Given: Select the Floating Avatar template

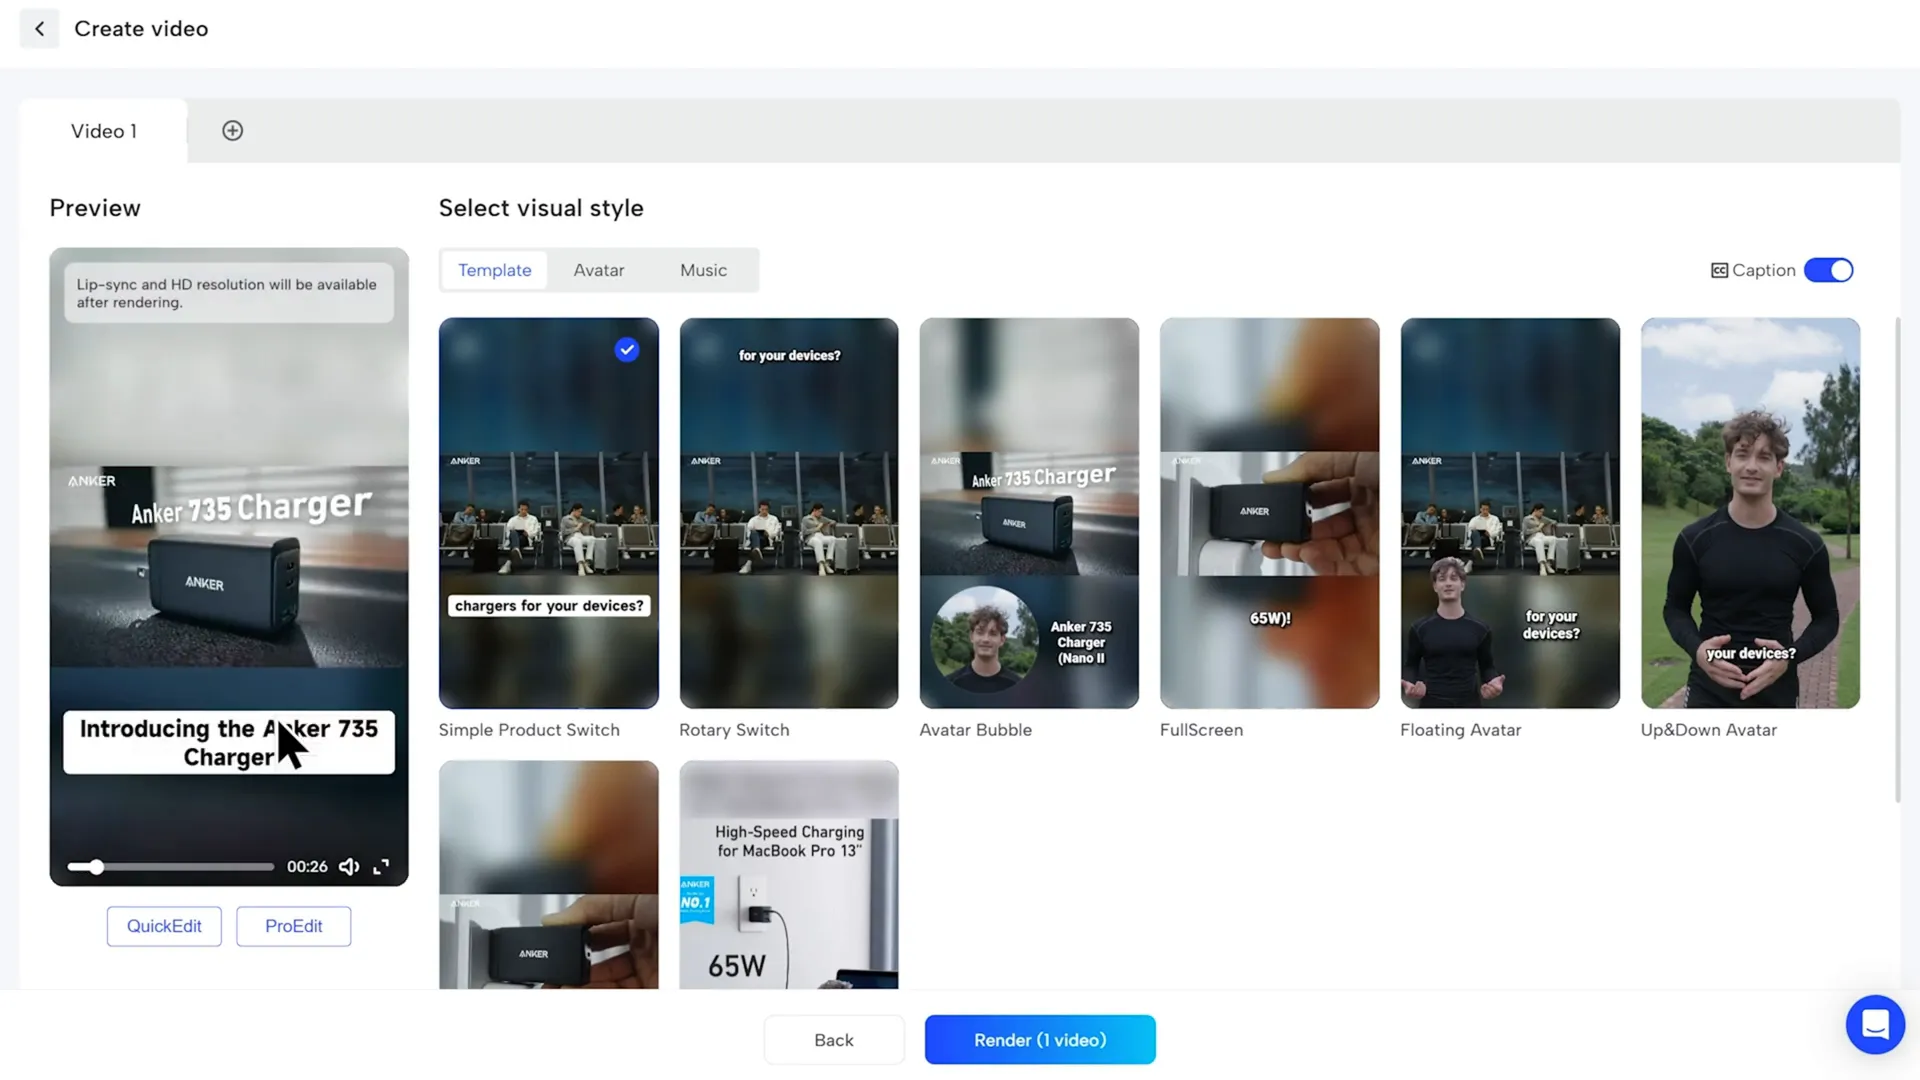Looking at the screenshot, I should [1510, 513].
